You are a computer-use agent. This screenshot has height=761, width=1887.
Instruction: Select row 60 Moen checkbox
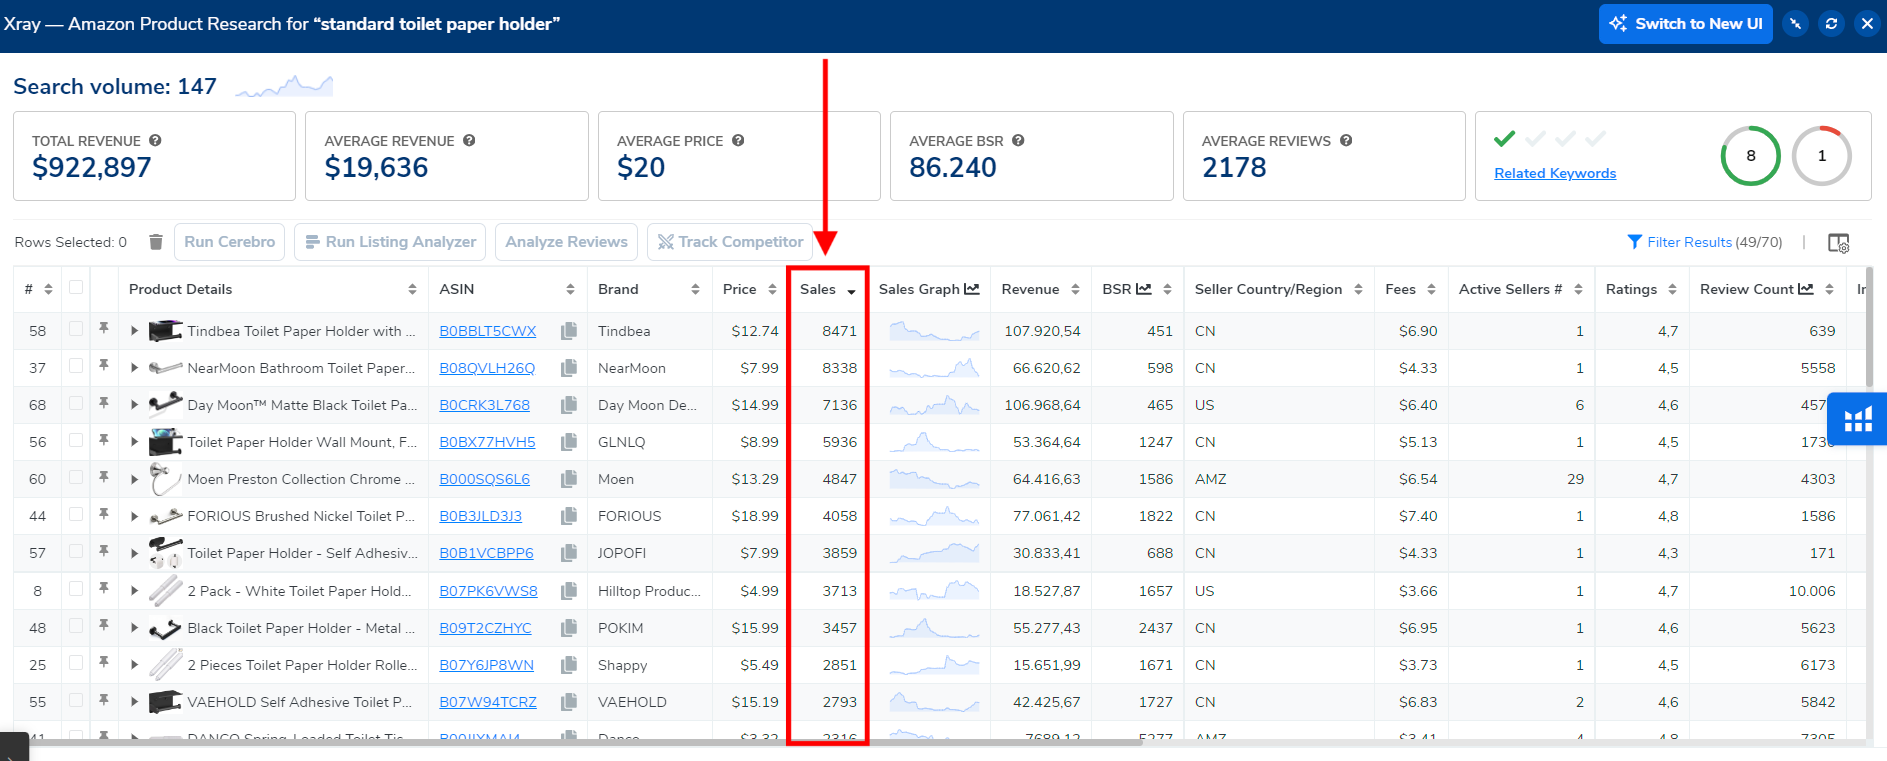click(x=76, y=477)
